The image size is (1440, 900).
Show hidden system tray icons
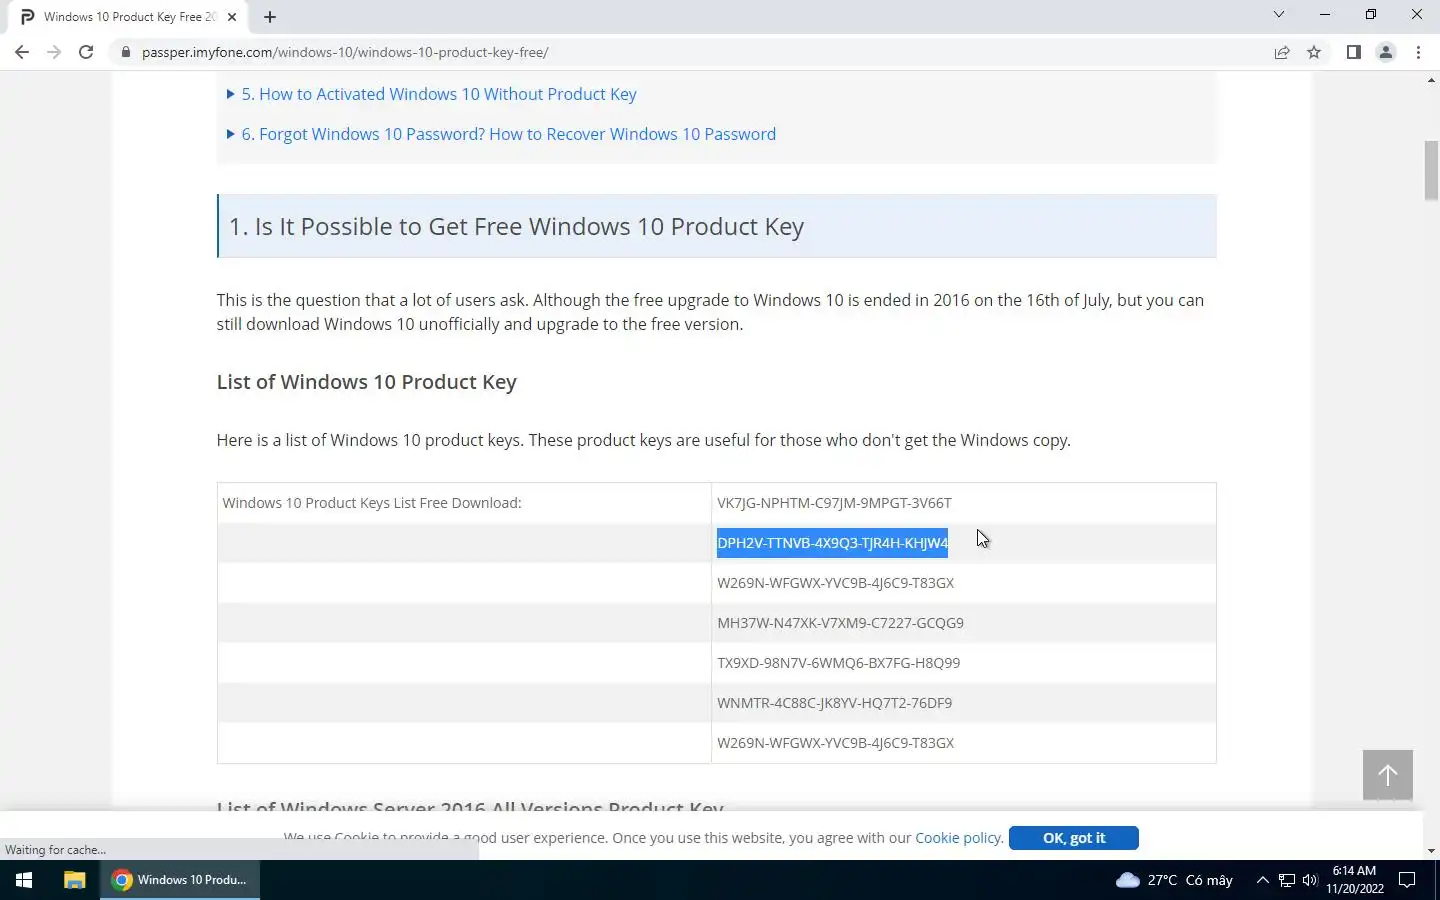(x=1262, y=880)
